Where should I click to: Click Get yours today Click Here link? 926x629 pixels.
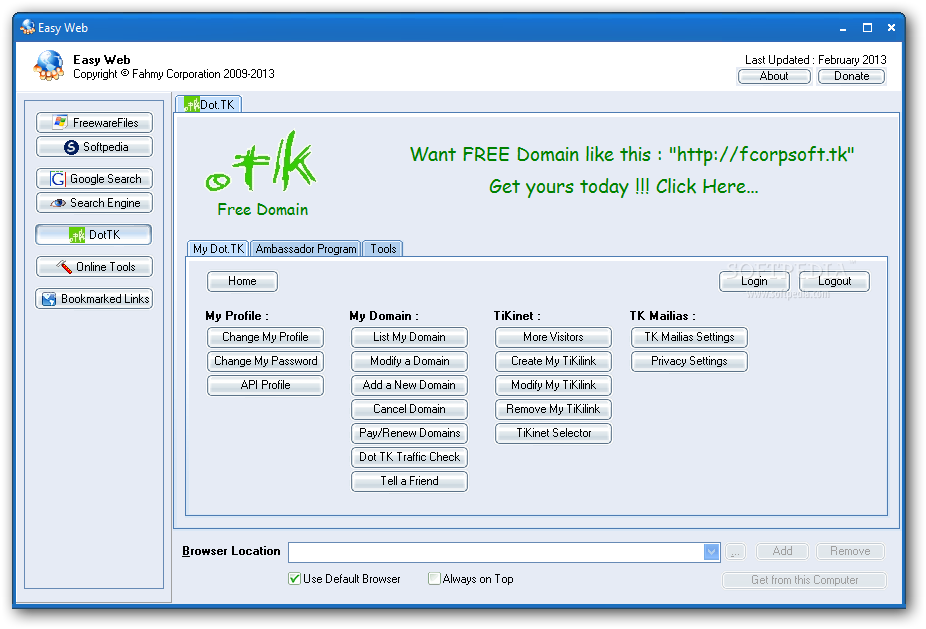coord(623,187)
